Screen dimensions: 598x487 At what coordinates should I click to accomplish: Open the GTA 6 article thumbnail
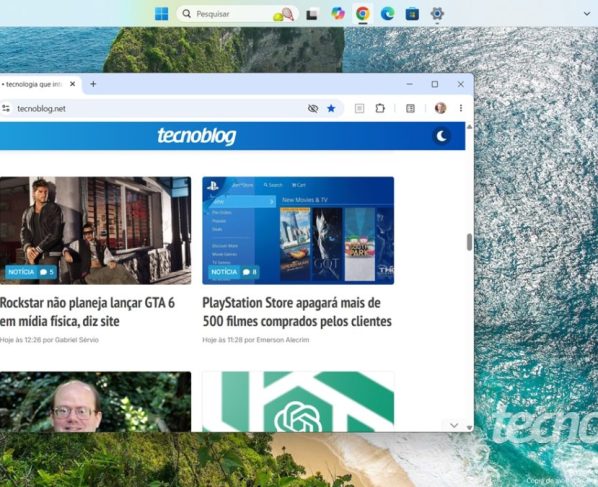pyautogui.click(x=95, y=230)
